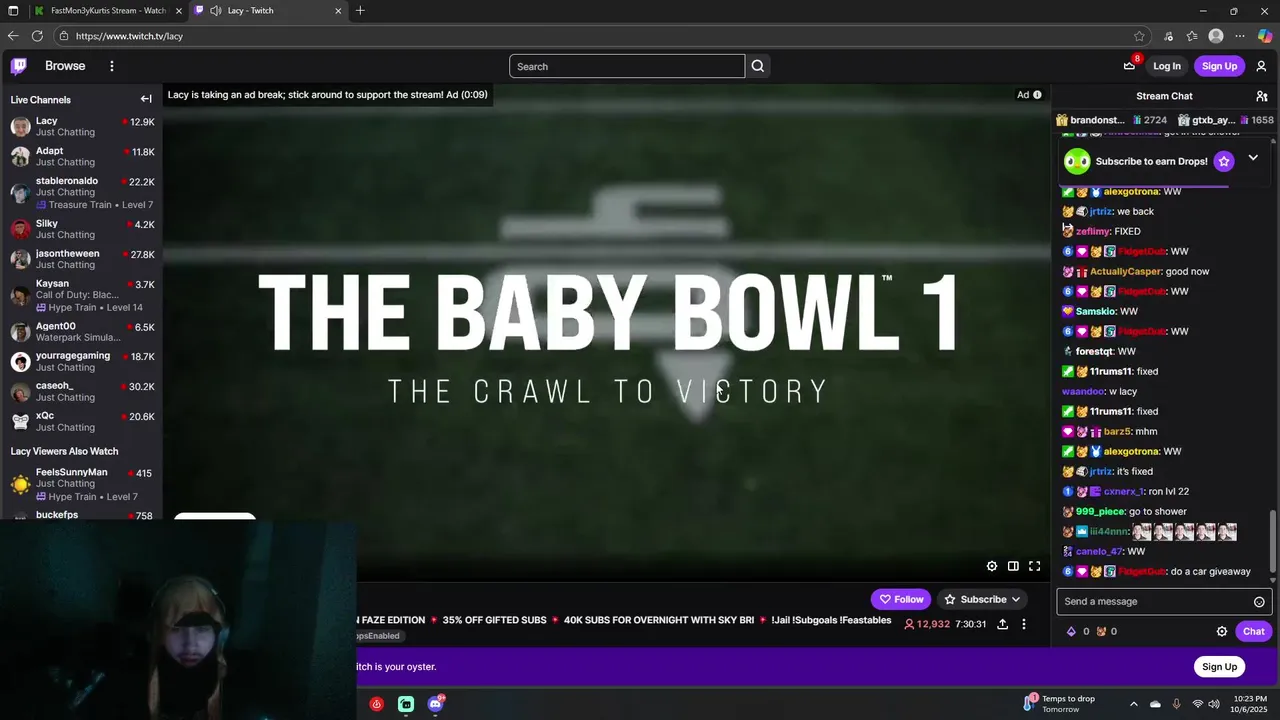This screenshot has height=720, width=1280.
Task: Open more options next to share icon
Action: 1024,624
